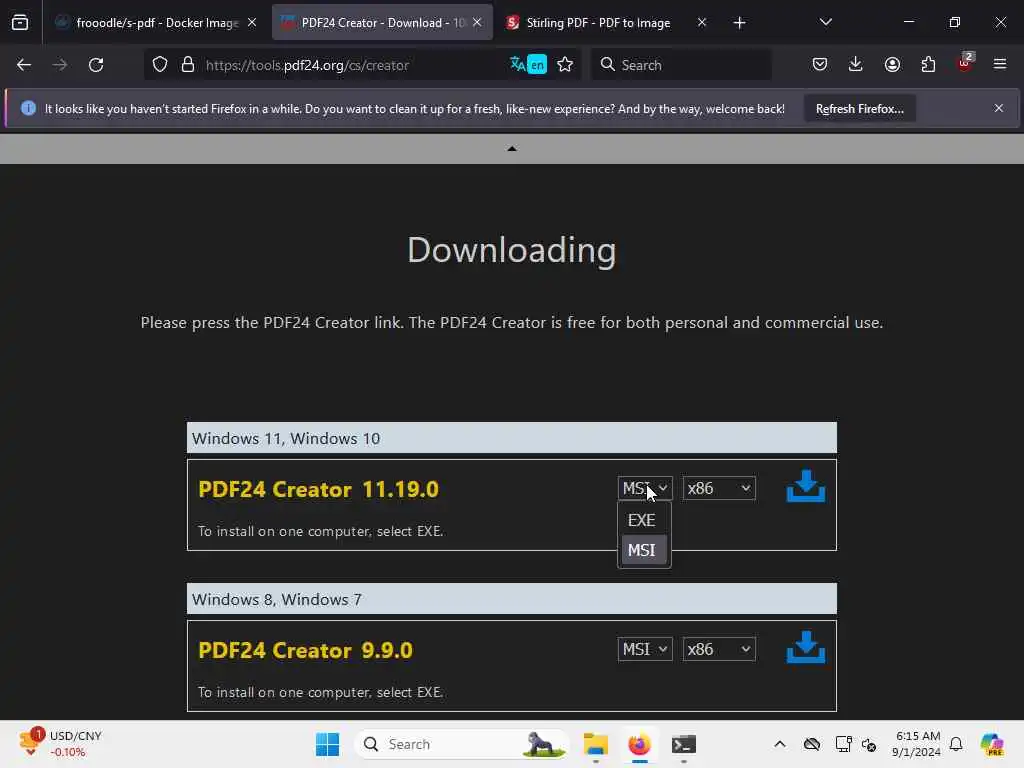Screen dimensions: 1024x768
Task: Switch to Stirling PDF tab
Action: 597,23
